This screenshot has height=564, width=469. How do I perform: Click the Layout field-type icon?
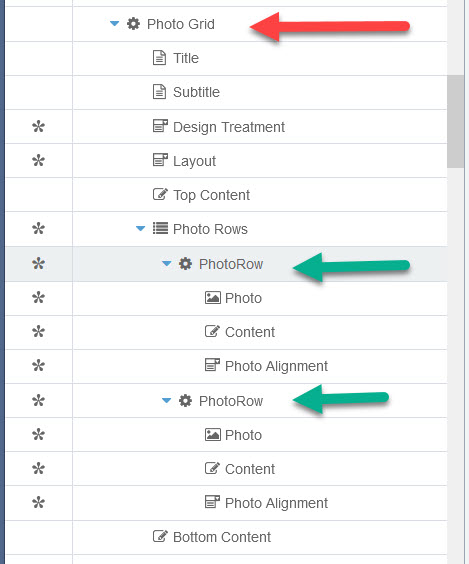coord(160,160)
